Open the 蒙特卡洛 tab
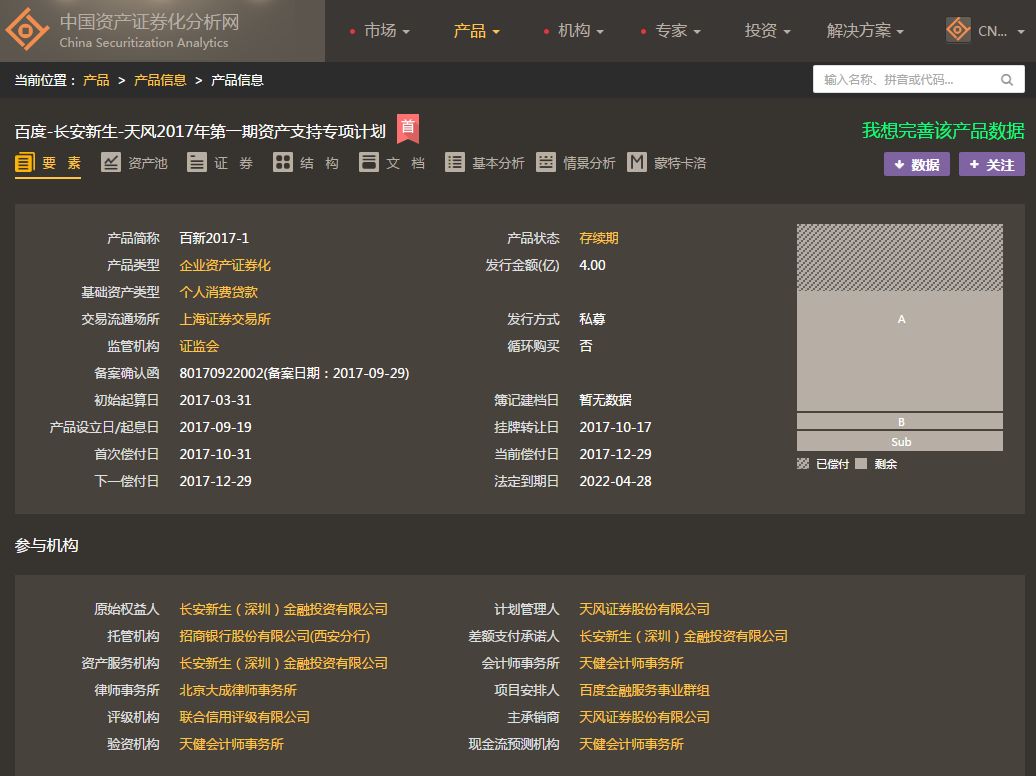Screen dimensions: 1036x776 667,163
